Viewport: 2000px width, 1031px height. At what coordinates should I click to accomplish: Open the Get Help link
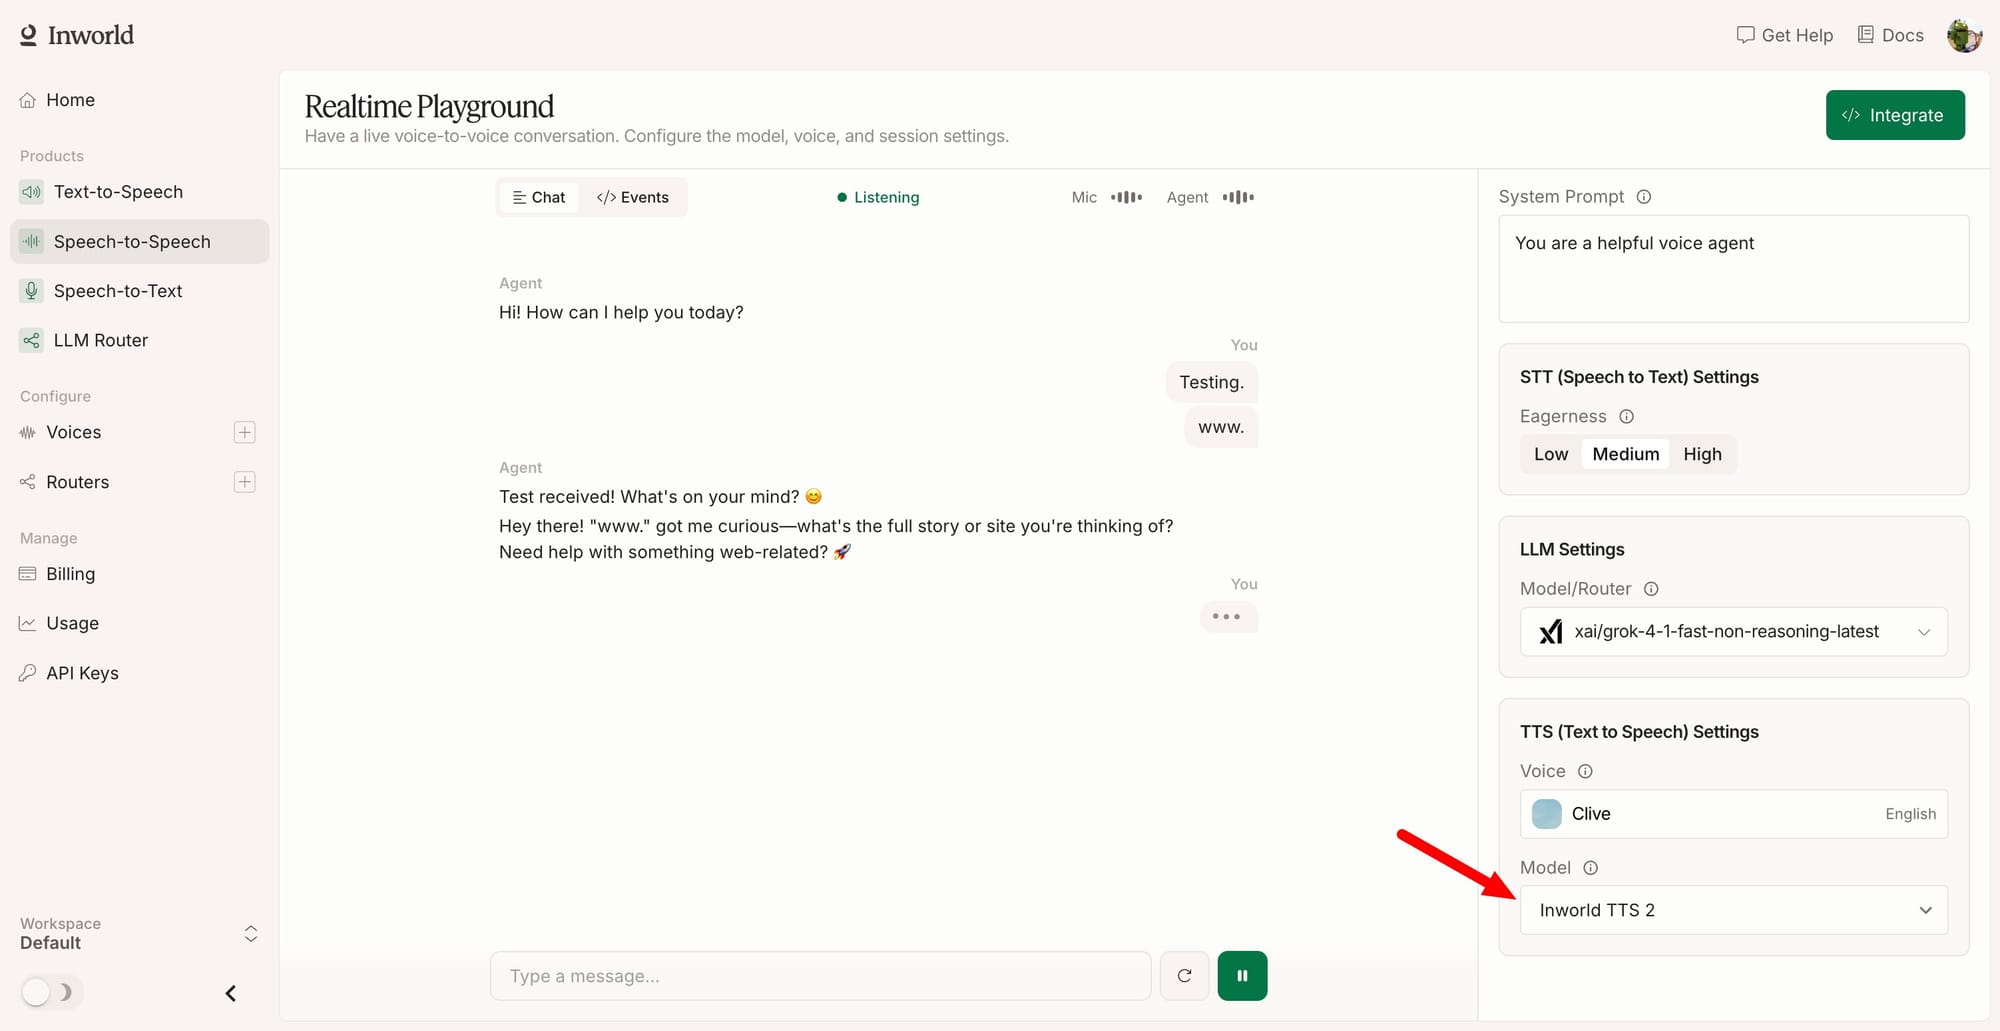[x=1785, y=35]
